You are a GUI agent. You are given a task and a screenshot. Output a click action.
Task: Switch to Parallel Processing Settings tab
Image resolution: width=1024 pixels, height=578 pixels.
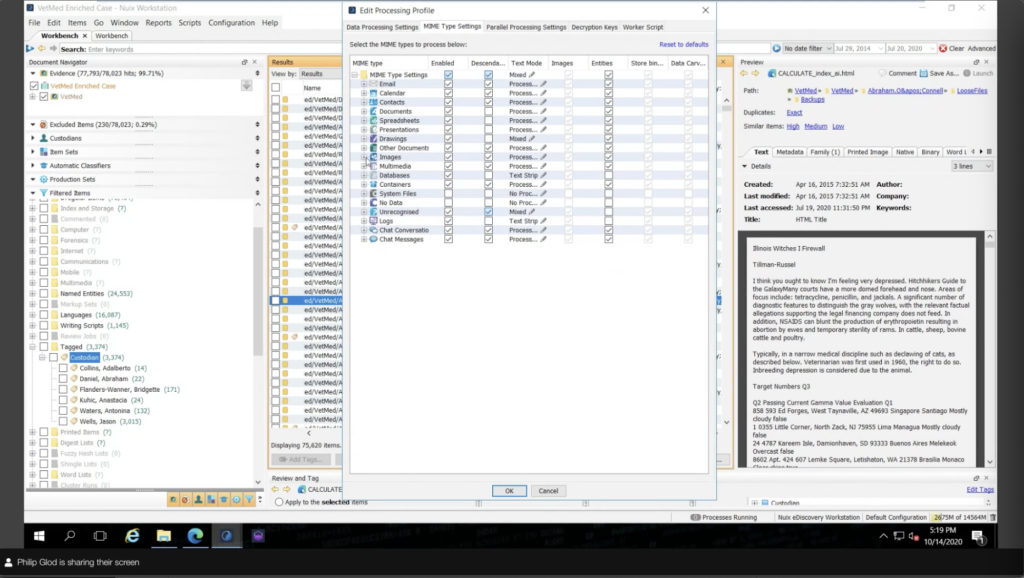526,27
